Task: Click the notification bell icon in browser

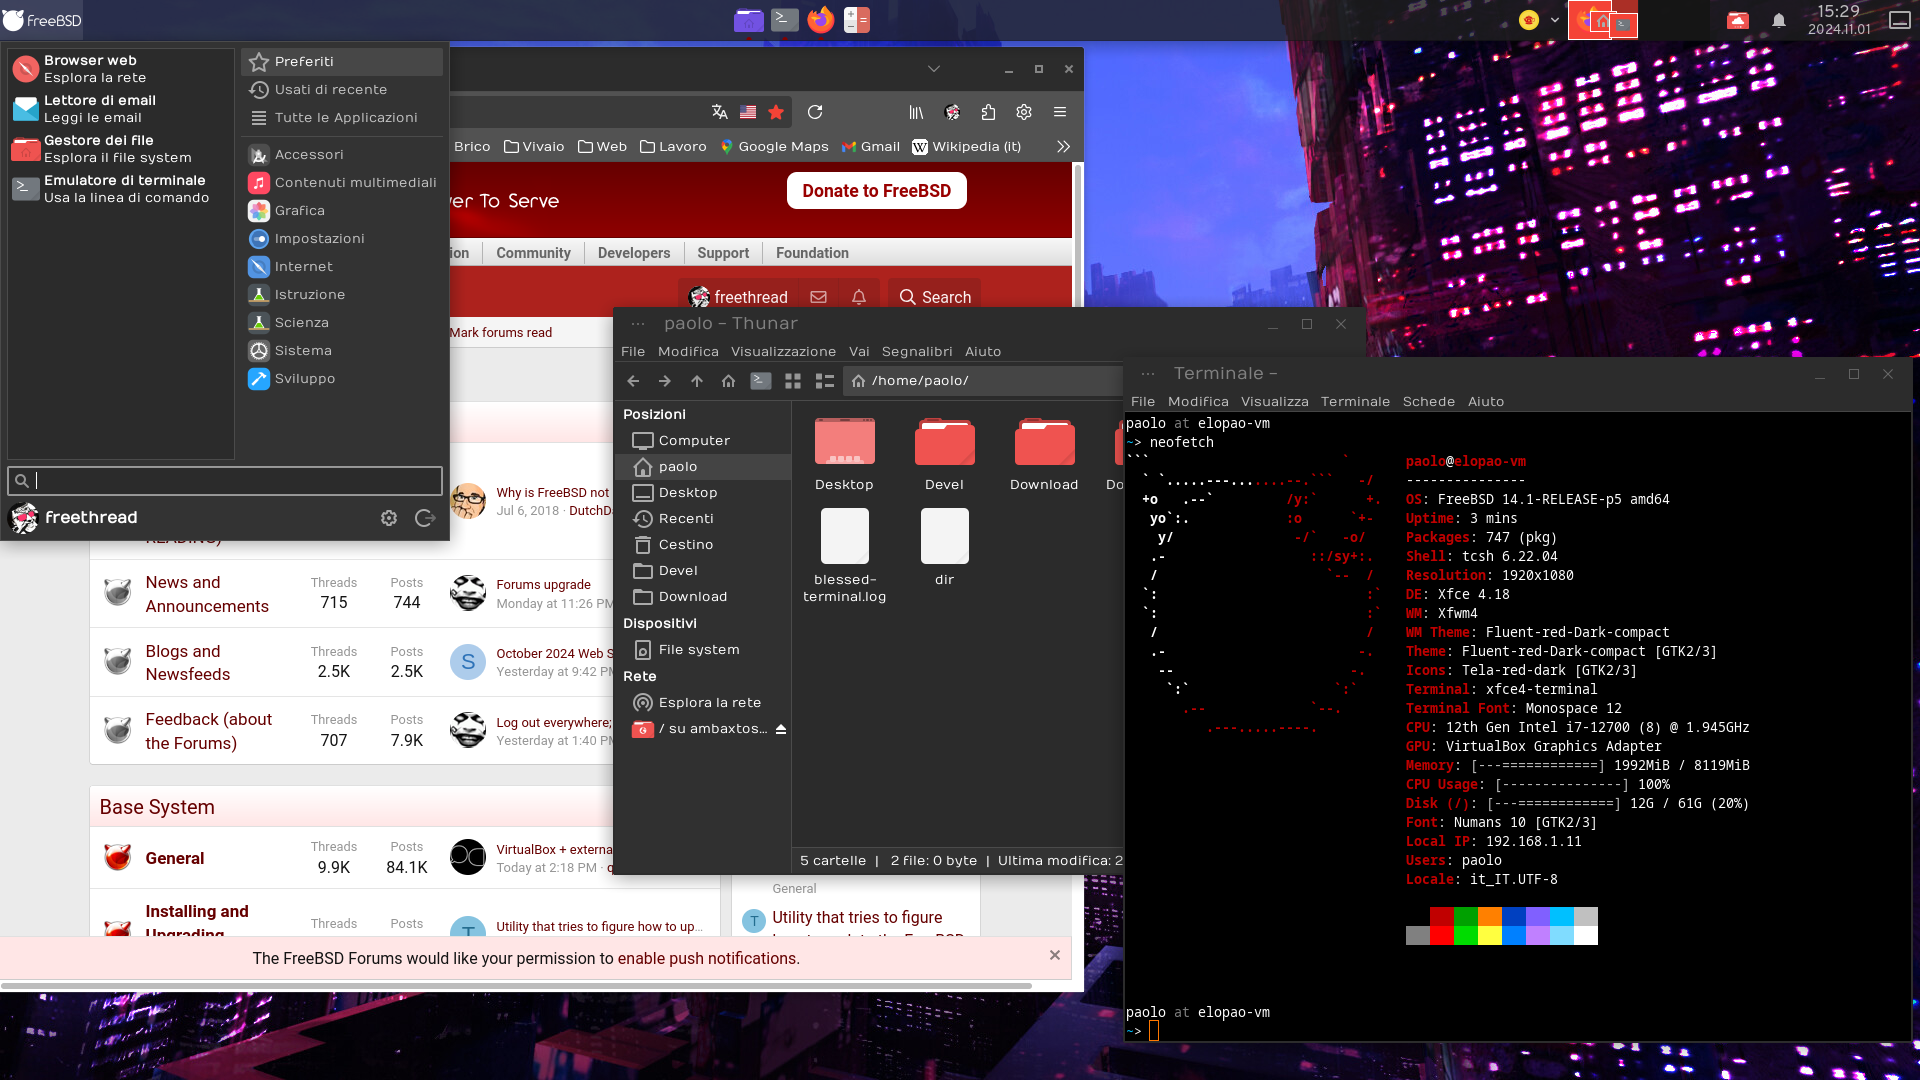Action: click(x=858, y=295)
